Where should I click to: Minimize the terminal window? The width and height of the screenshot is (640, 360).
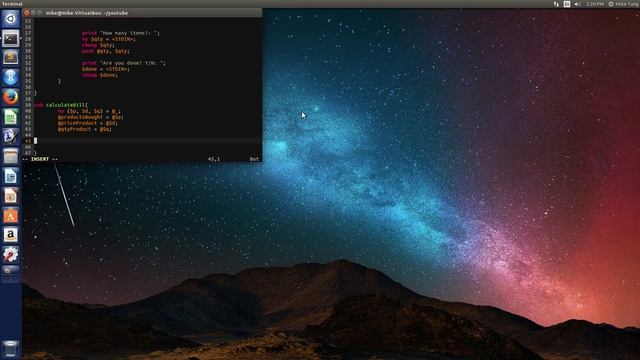coord(33,13)
